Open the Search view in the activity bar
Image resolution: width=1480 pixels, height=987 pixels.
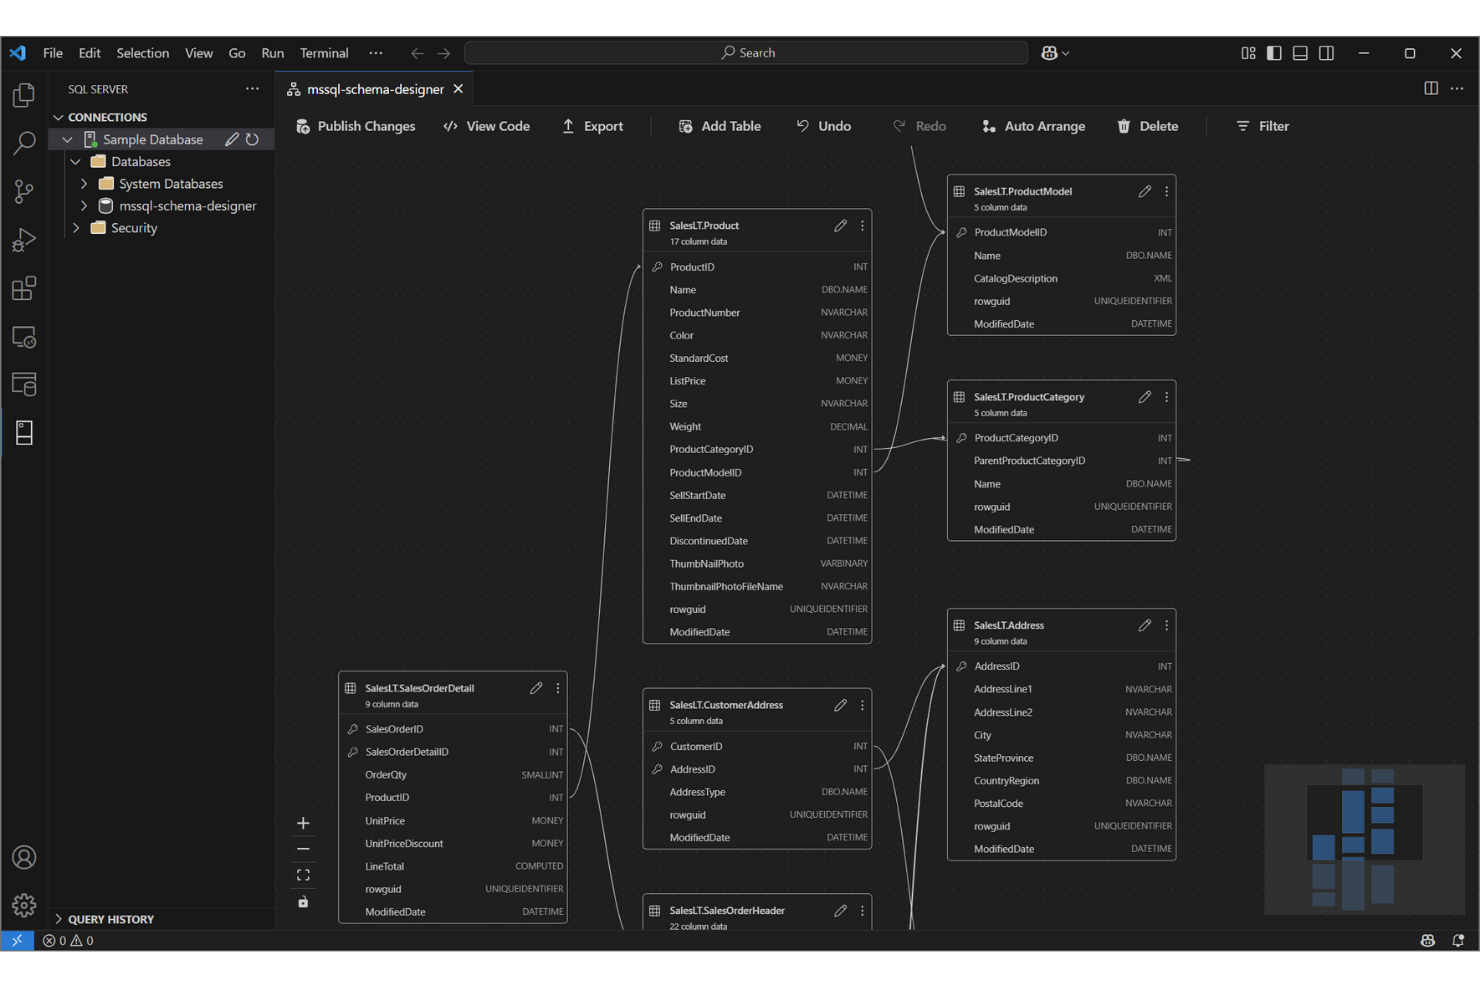tap(24, 144)
